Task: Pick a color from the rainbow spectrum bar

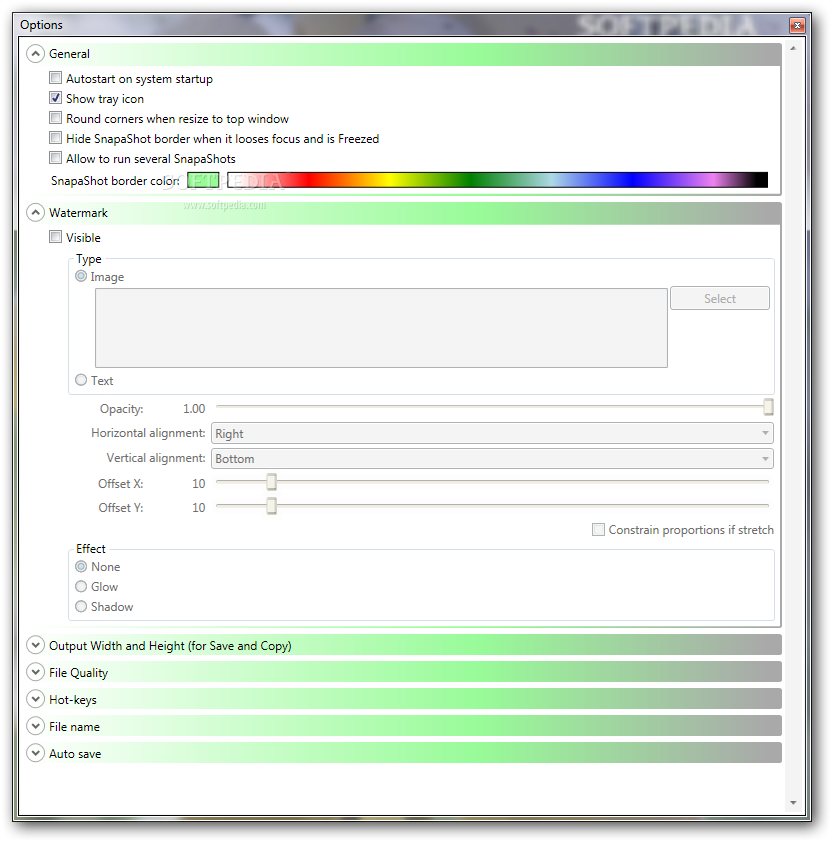Action: [497, 180]
